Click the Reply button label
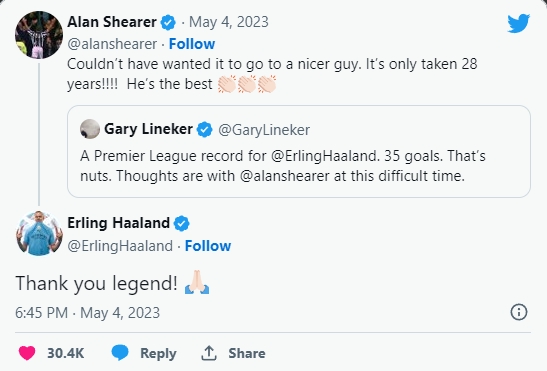Viewport: 547px width, 371px height. pyautogui.click(x=158, y=353)
